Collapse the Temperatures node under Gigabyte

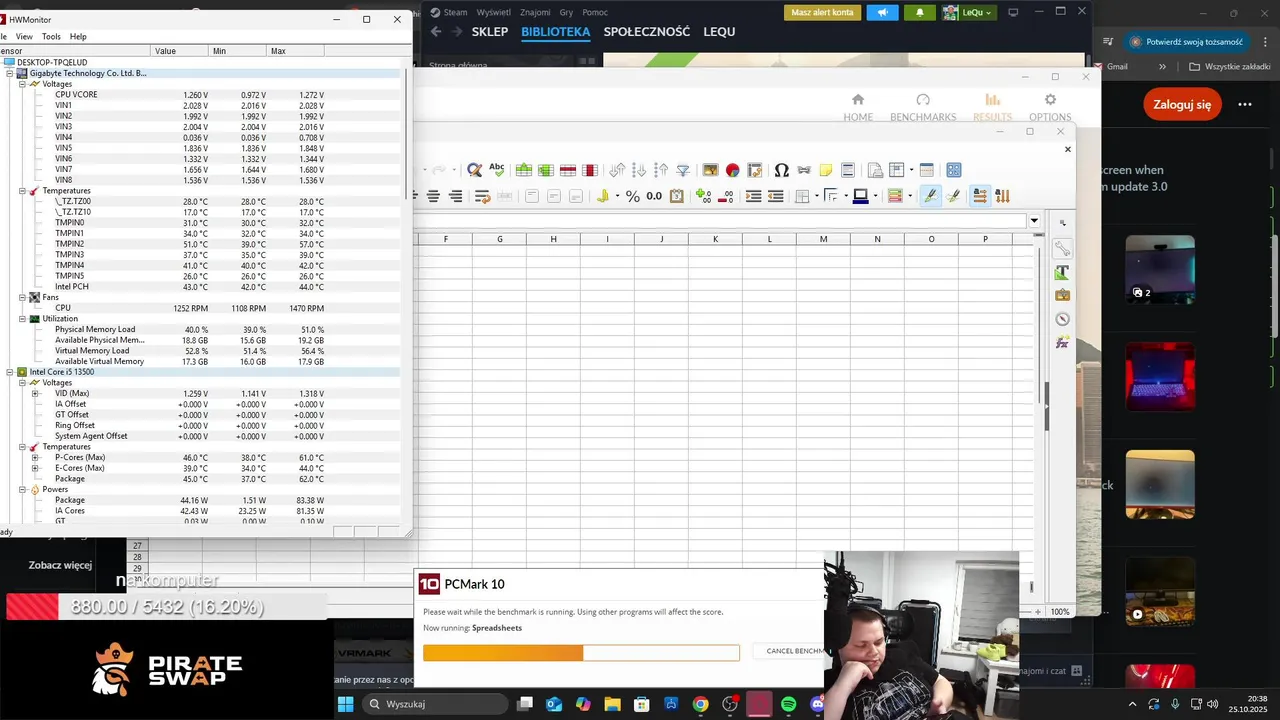[x=22, y=190]
